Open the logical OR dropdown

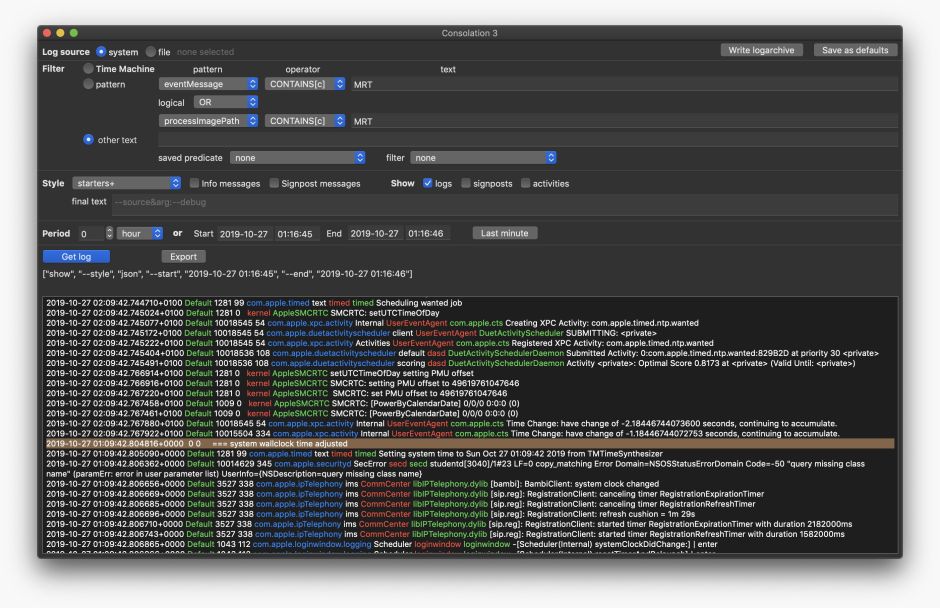[x=226, y=102]
